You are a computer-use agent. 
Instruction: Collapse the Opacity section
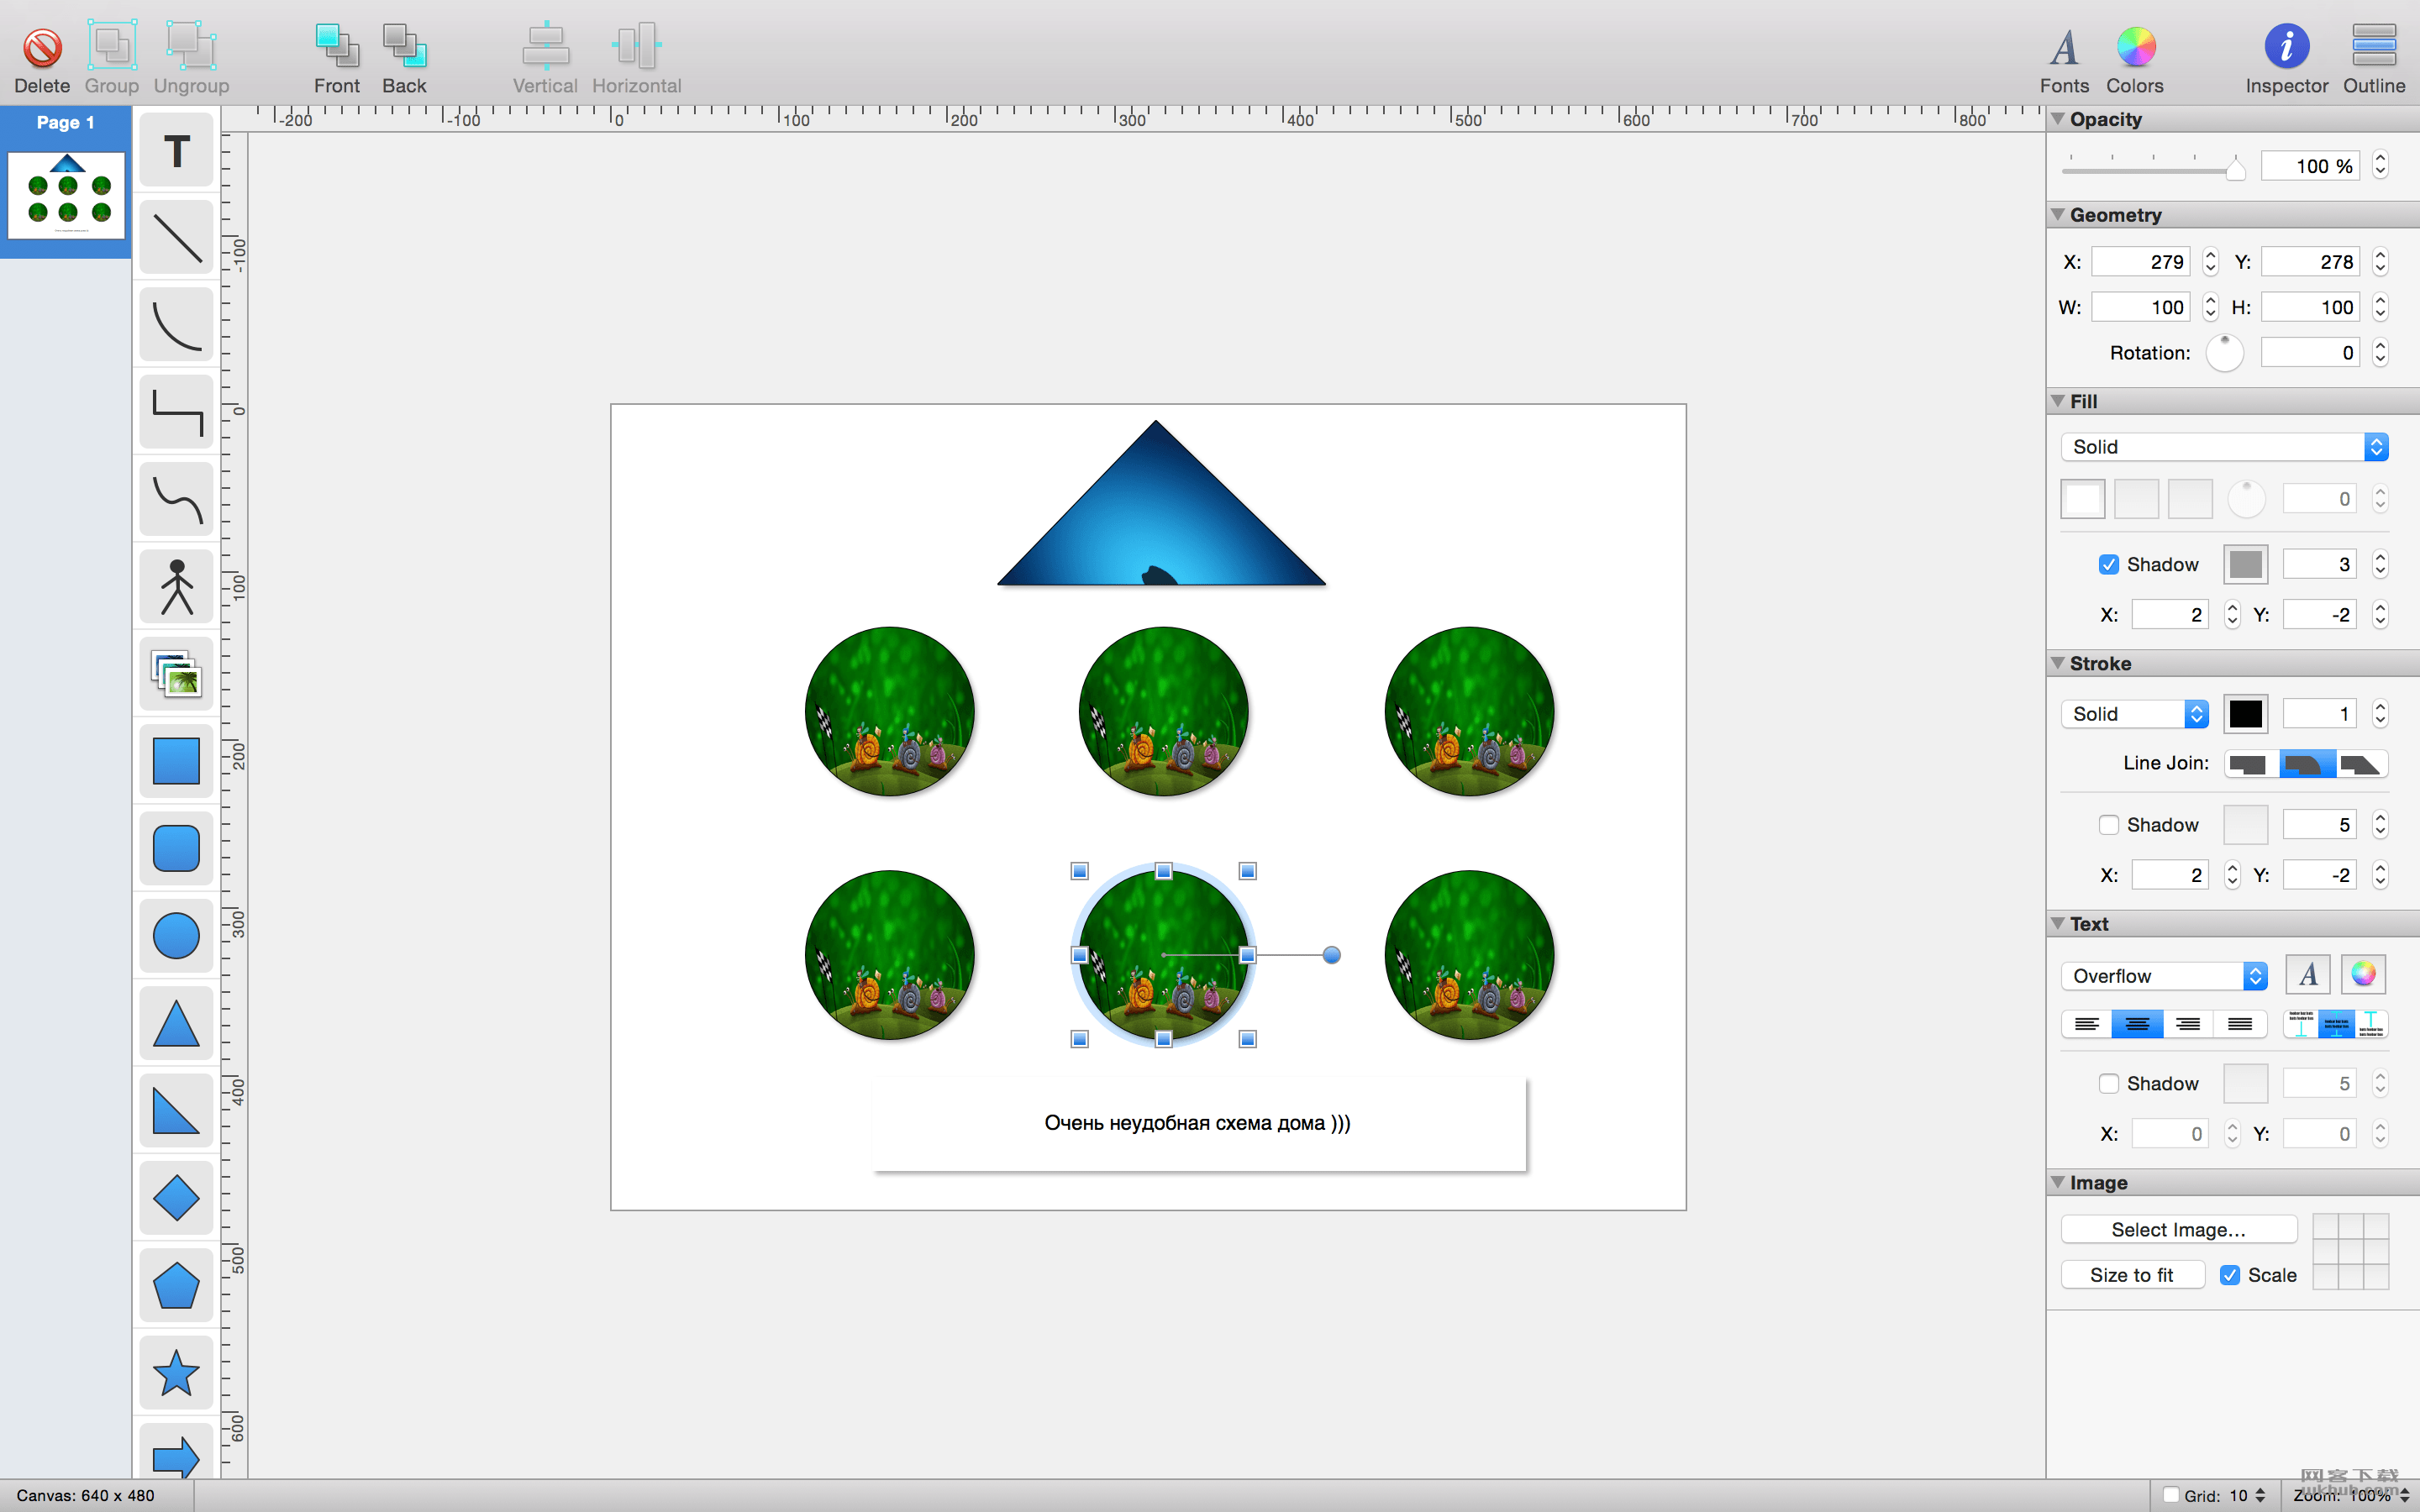point(2057,119)
